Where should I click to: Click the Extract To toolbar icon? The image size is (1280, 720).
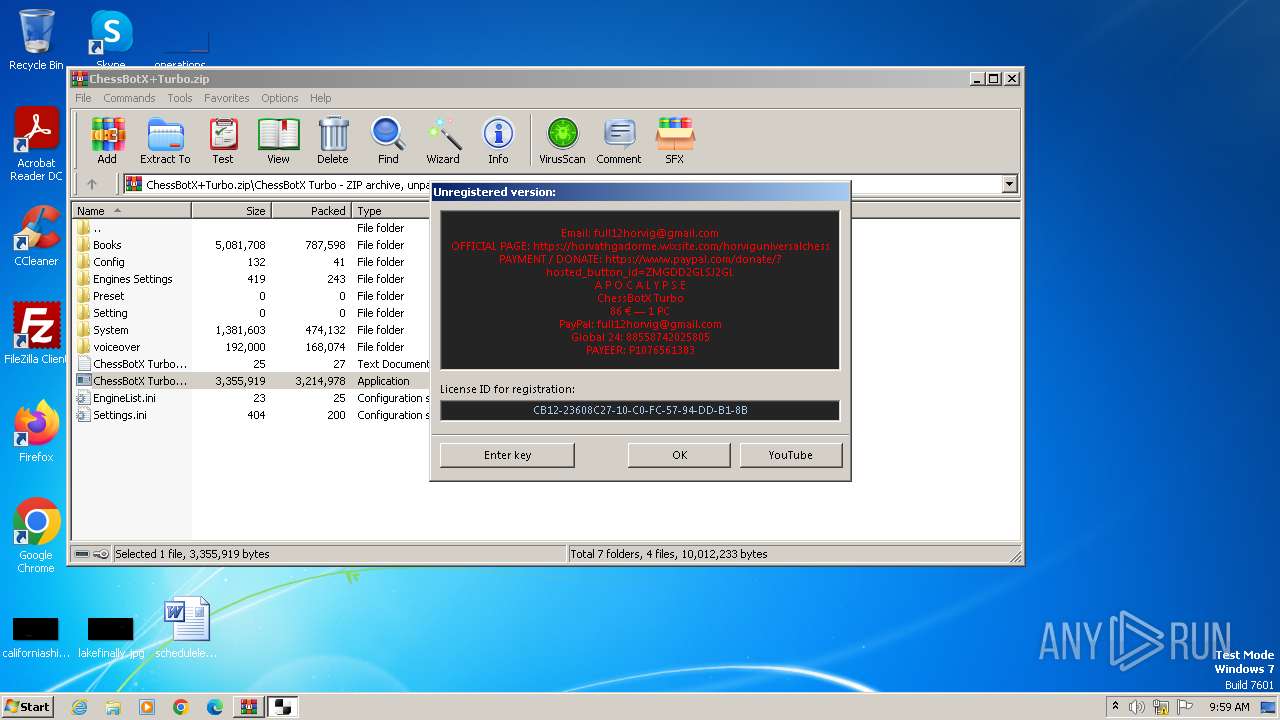coord(165,141)
